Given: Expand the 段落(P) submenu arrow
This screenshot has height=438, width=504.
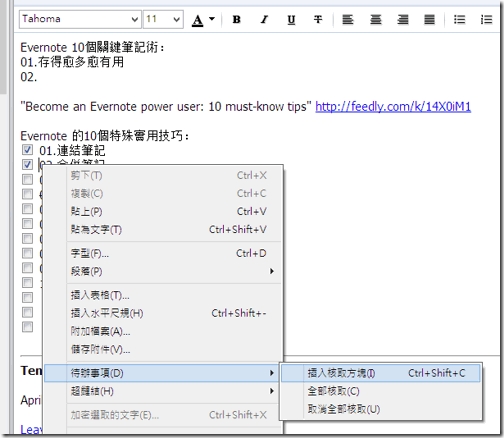Looking at the screenshot, I should click(272, 271).
